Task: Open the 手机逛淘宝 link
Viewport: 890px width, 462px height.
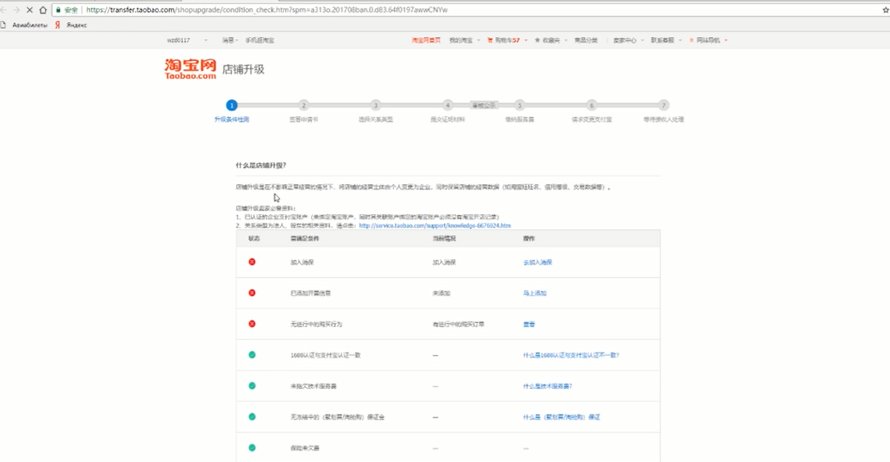Action: pyautogui.click(x=260, y=40)
